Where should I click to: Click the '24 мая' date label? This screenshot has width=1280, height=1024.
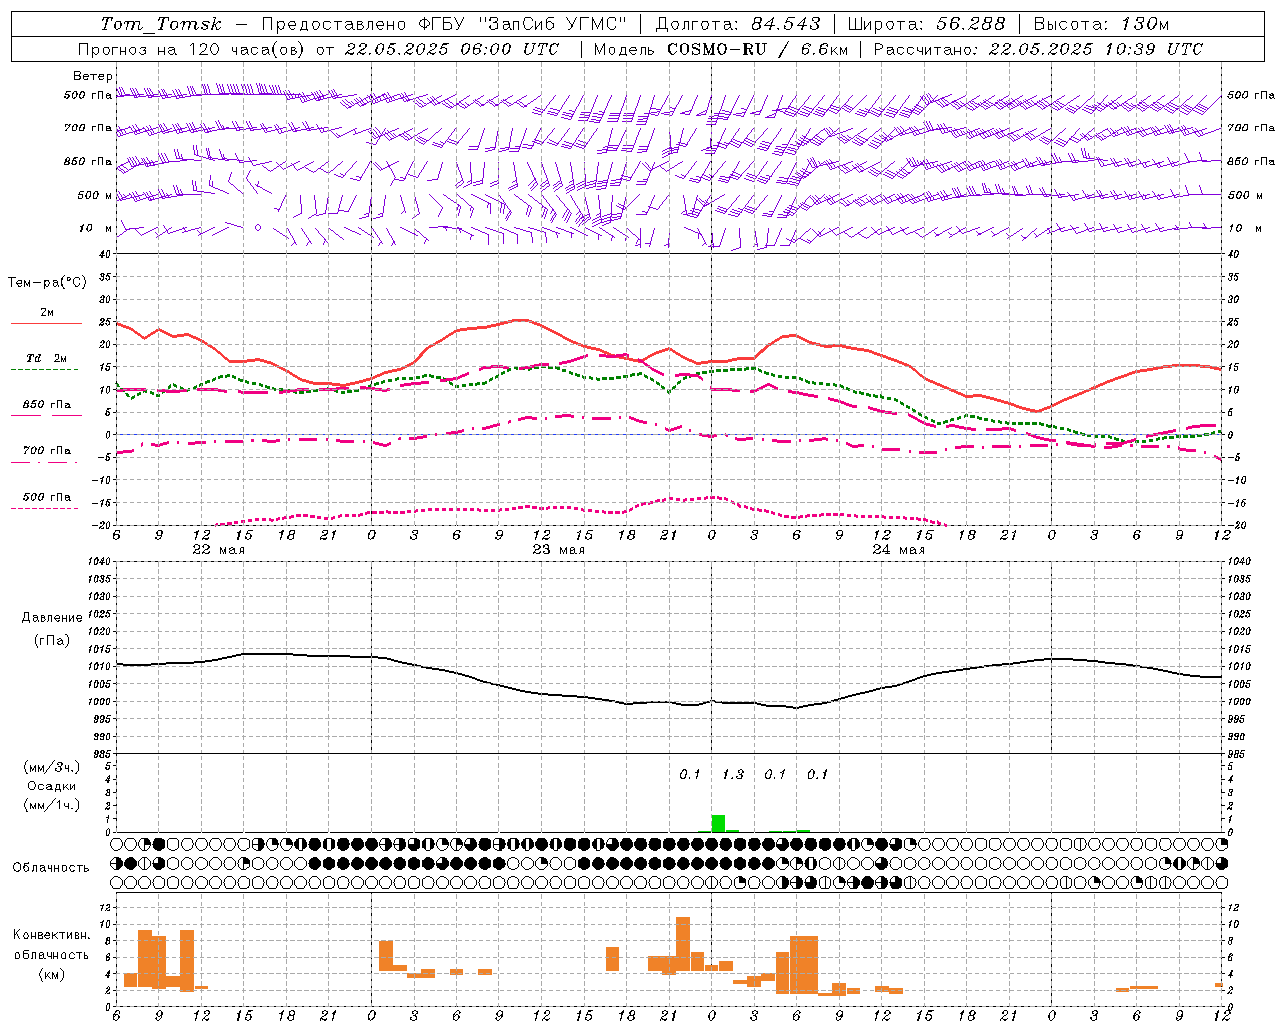coord(898,550)
